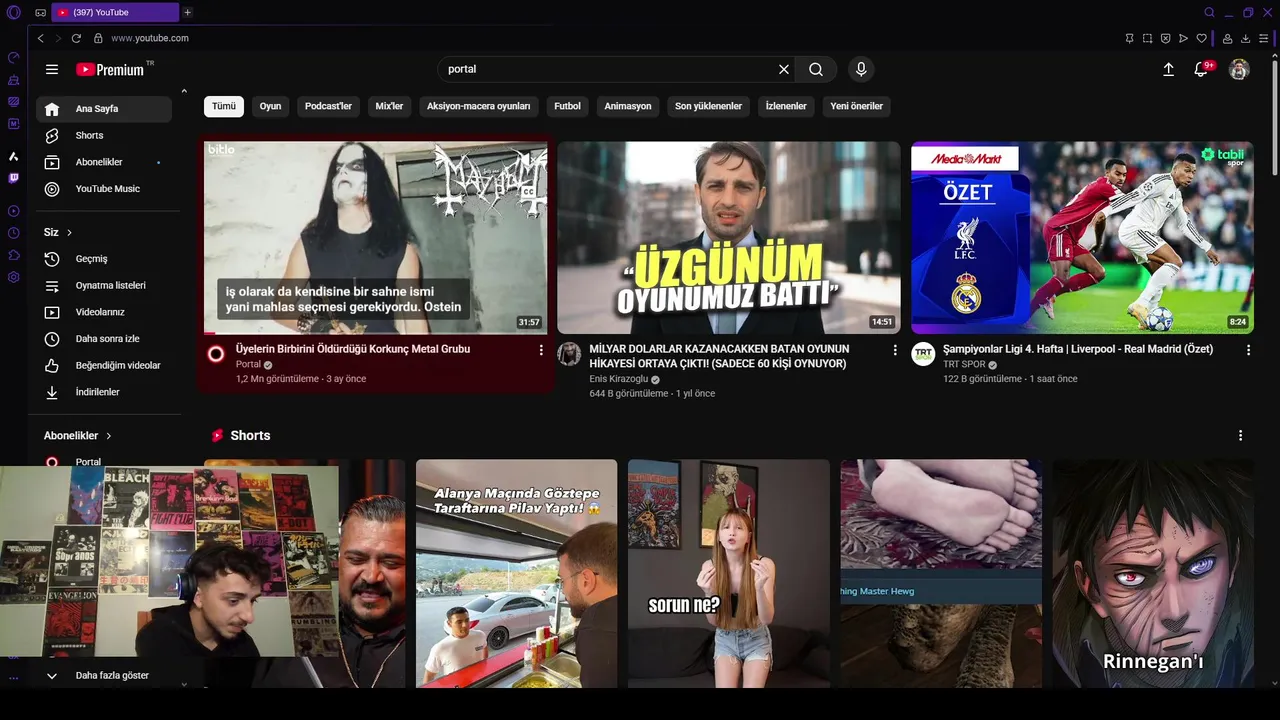Open browser history clock icon in sidebar
Image resolution: width=1280 pixels, height=720 pixels.
point(13,233)
